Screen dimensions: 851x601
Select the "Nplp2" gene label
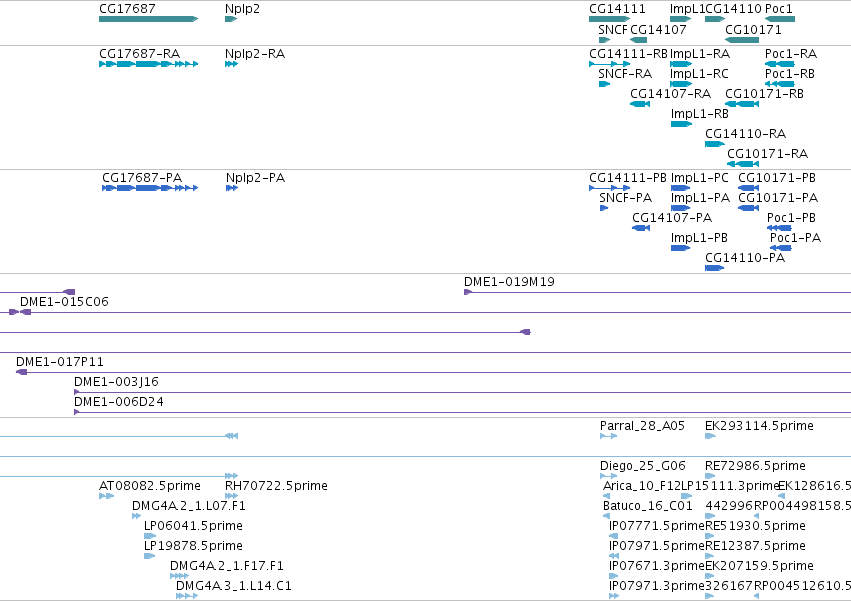[242, 9]
